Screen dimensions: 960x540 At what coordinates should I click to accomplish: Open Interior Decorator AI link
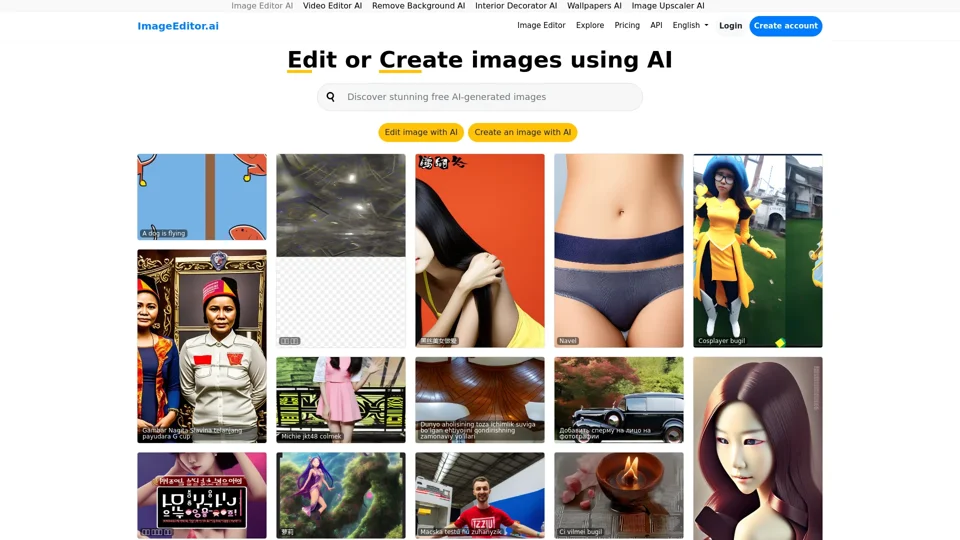[516, 6]
